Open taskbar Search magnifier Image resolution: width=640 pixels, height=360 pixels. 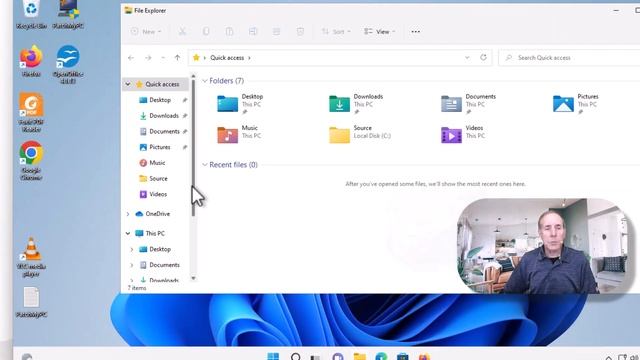click(296, 357)
